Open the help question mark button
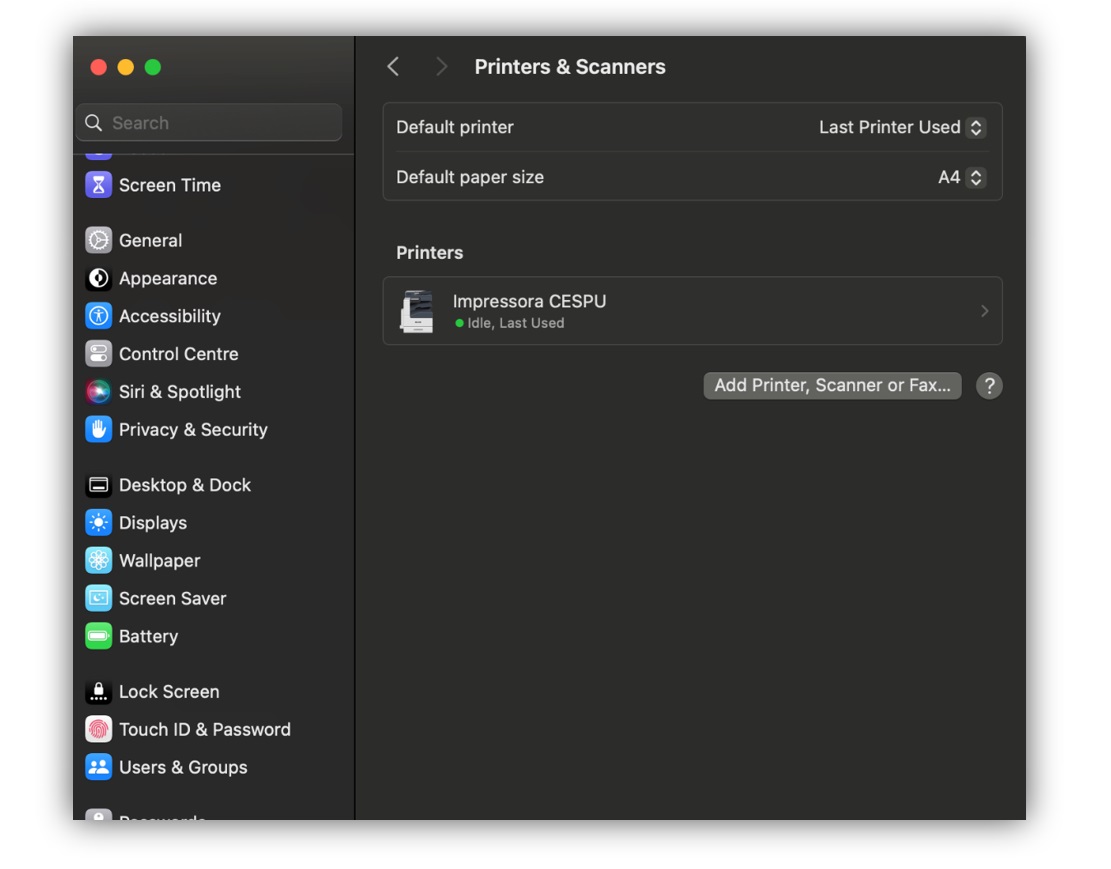 tap(989, 386)
